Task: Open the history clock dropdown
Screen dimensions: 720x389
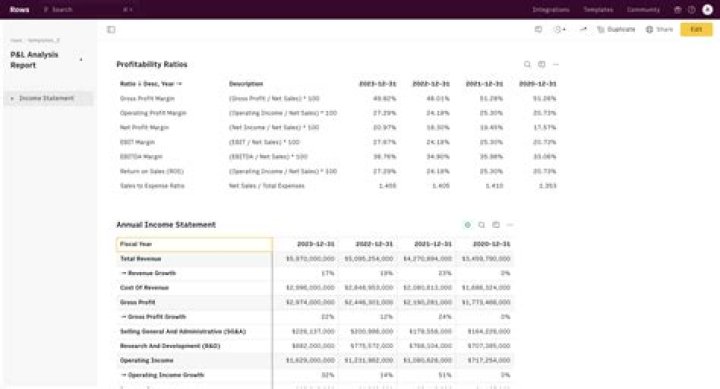Action: [560, 29]
